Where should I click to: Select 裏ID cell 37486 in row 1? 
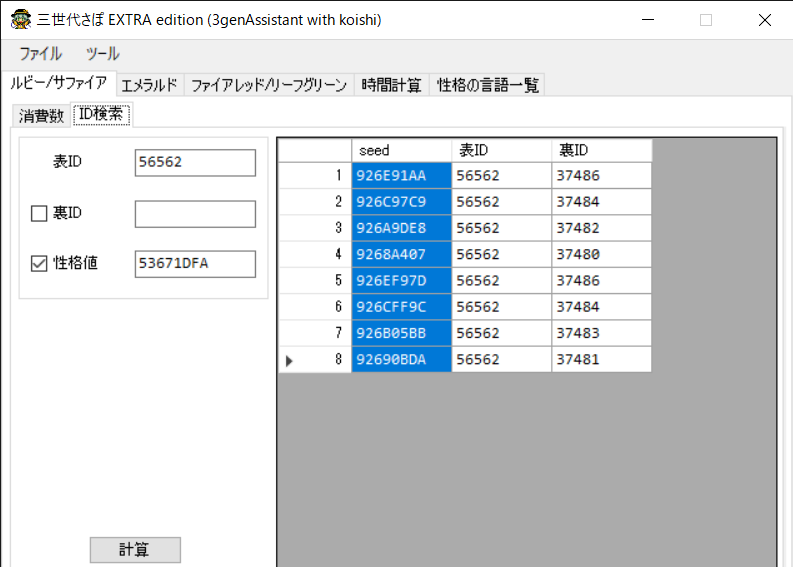[601, 176]
